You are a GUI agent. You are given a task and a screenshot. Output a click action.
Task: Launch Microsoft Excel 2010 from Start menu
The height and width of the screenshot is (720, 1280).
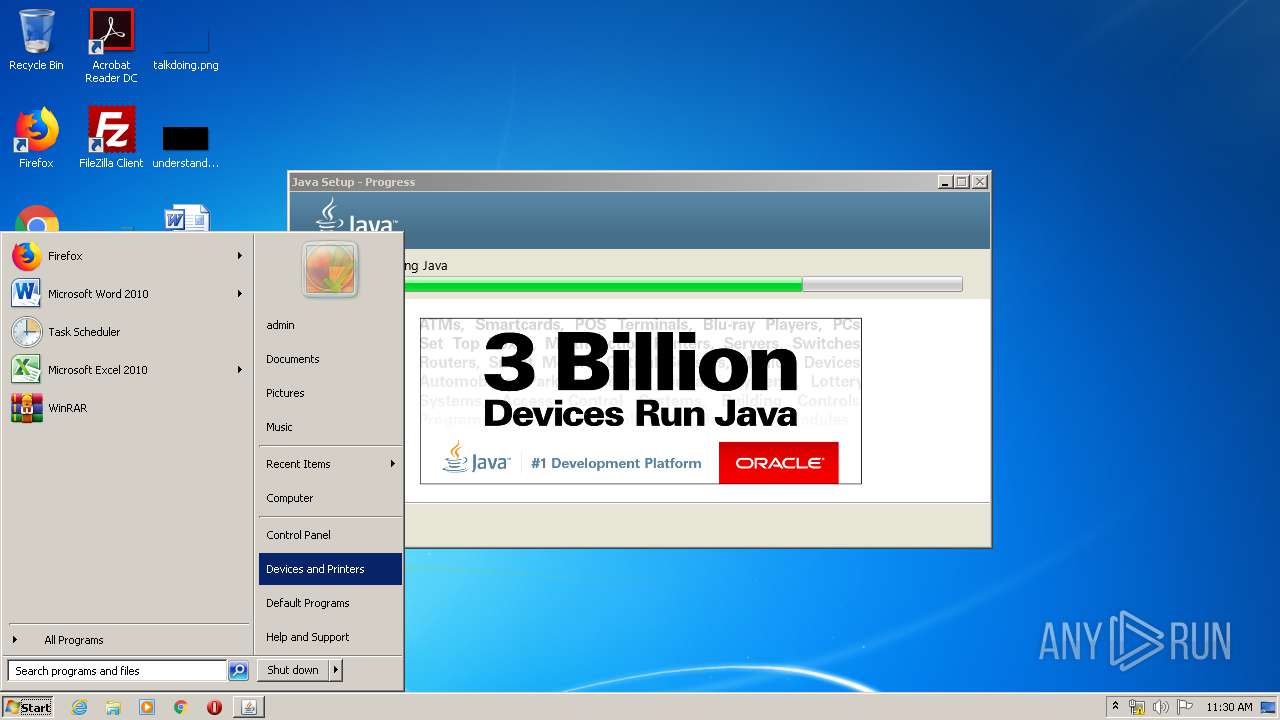pos(128,370)
